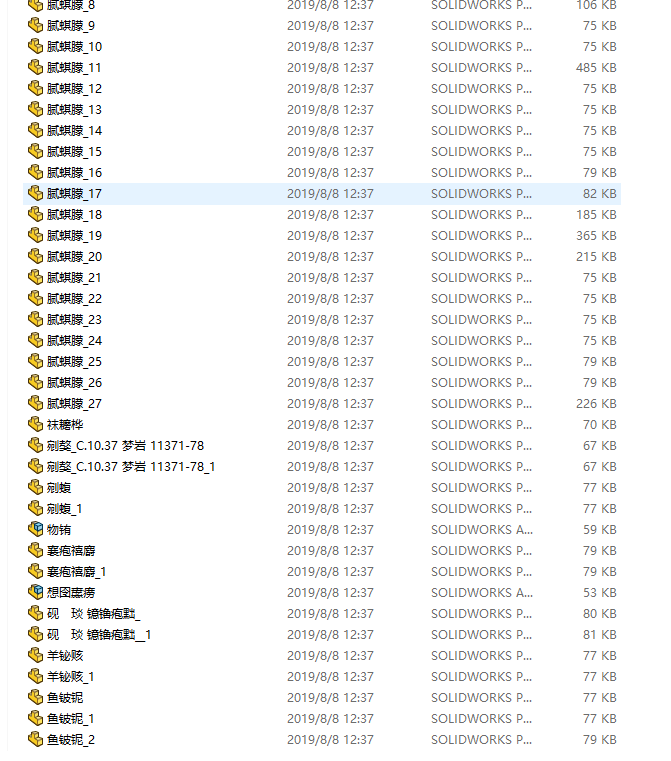
Task: Click the part icon of file ending _16
Action: click(35, 172)
